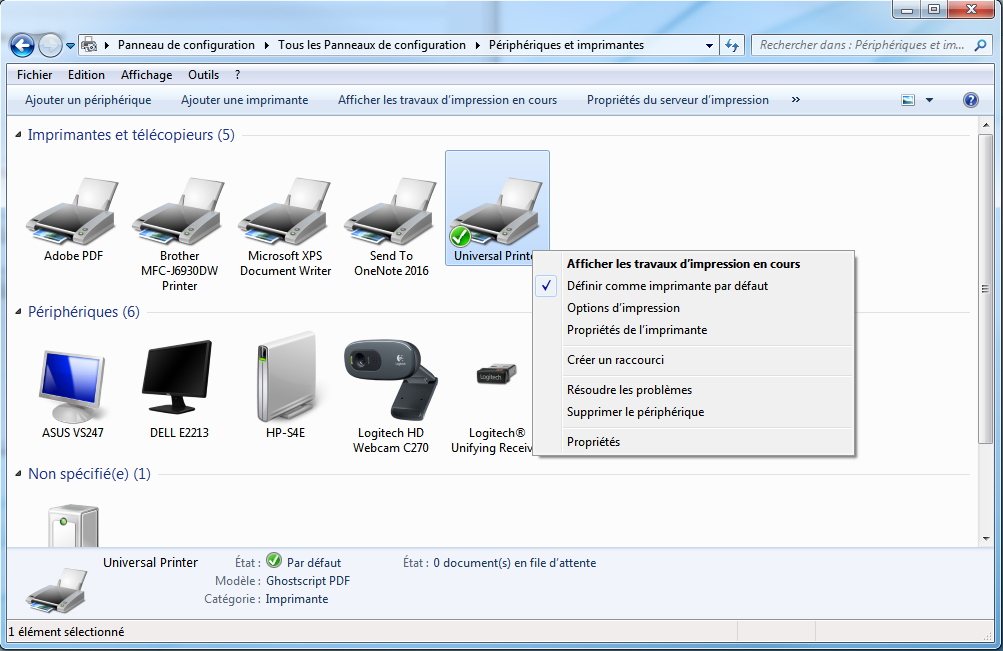This screenshot has width=1003, height=651.
Task: Select the DELL E2213 monitor device
Action: point(178,377)
